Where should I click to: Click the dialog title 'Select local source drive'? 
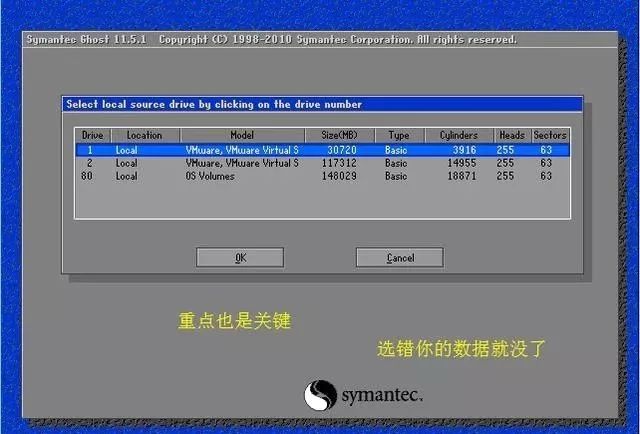(x=214, y=105)
